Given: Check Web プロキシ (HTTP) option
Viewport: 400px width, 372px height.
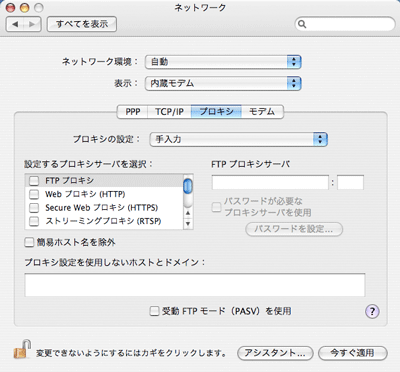Looking at the screenshot, I should (x=34, y=194).
